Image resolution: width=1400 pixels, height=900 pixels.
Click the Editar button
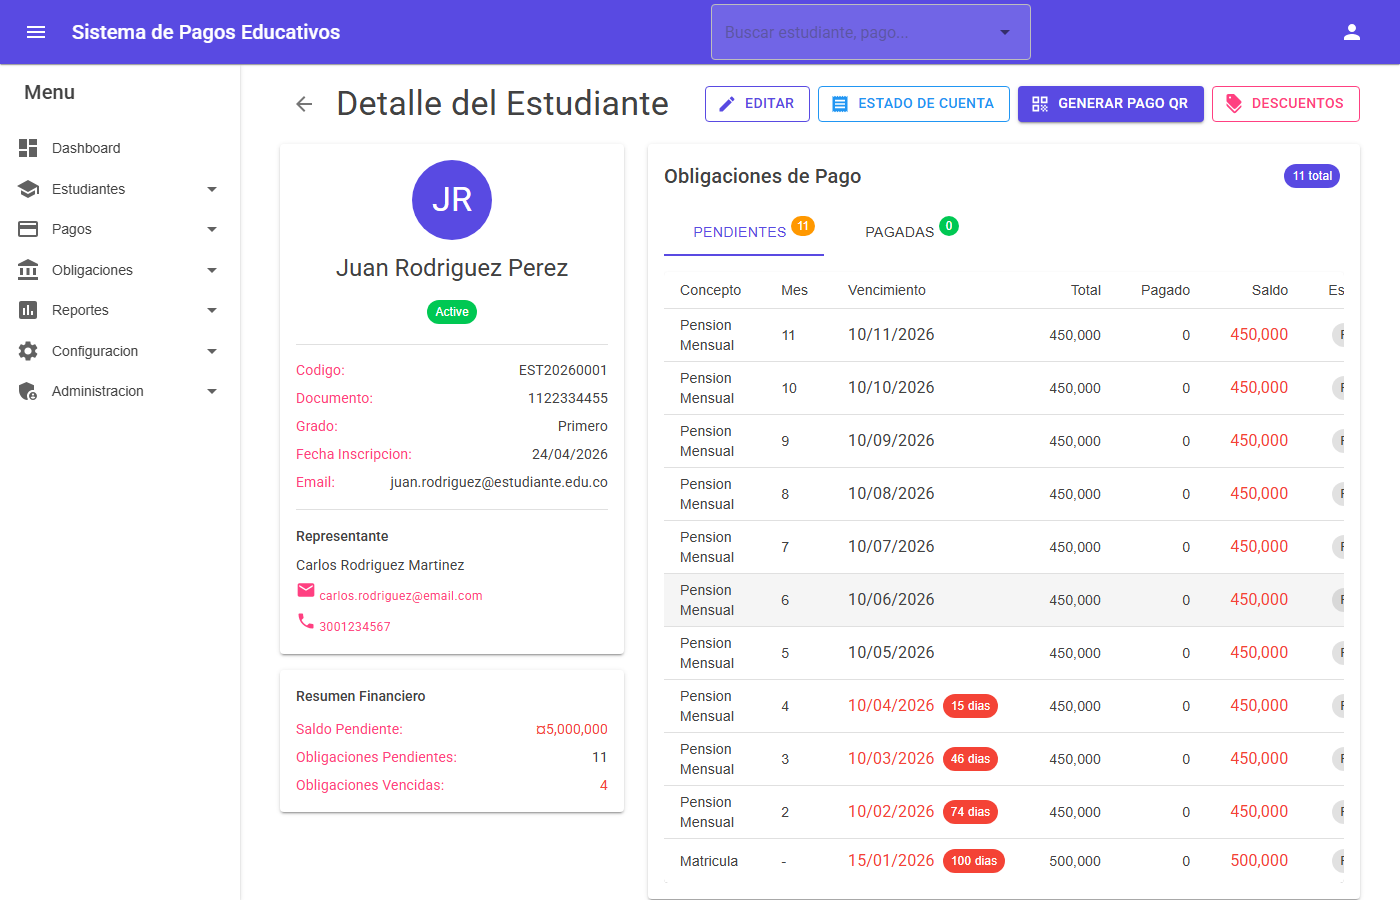757,104
